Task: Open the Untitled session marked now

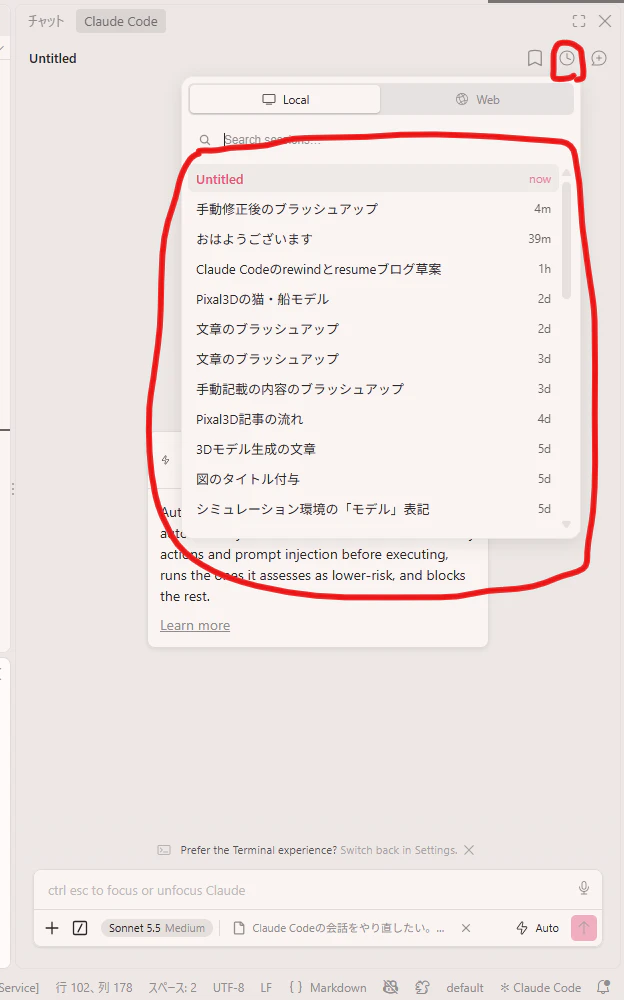Action: [x=373, y=179]
